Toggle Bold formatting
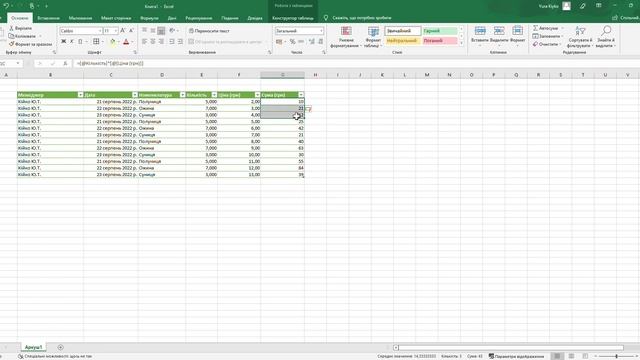 pos(63,42)
